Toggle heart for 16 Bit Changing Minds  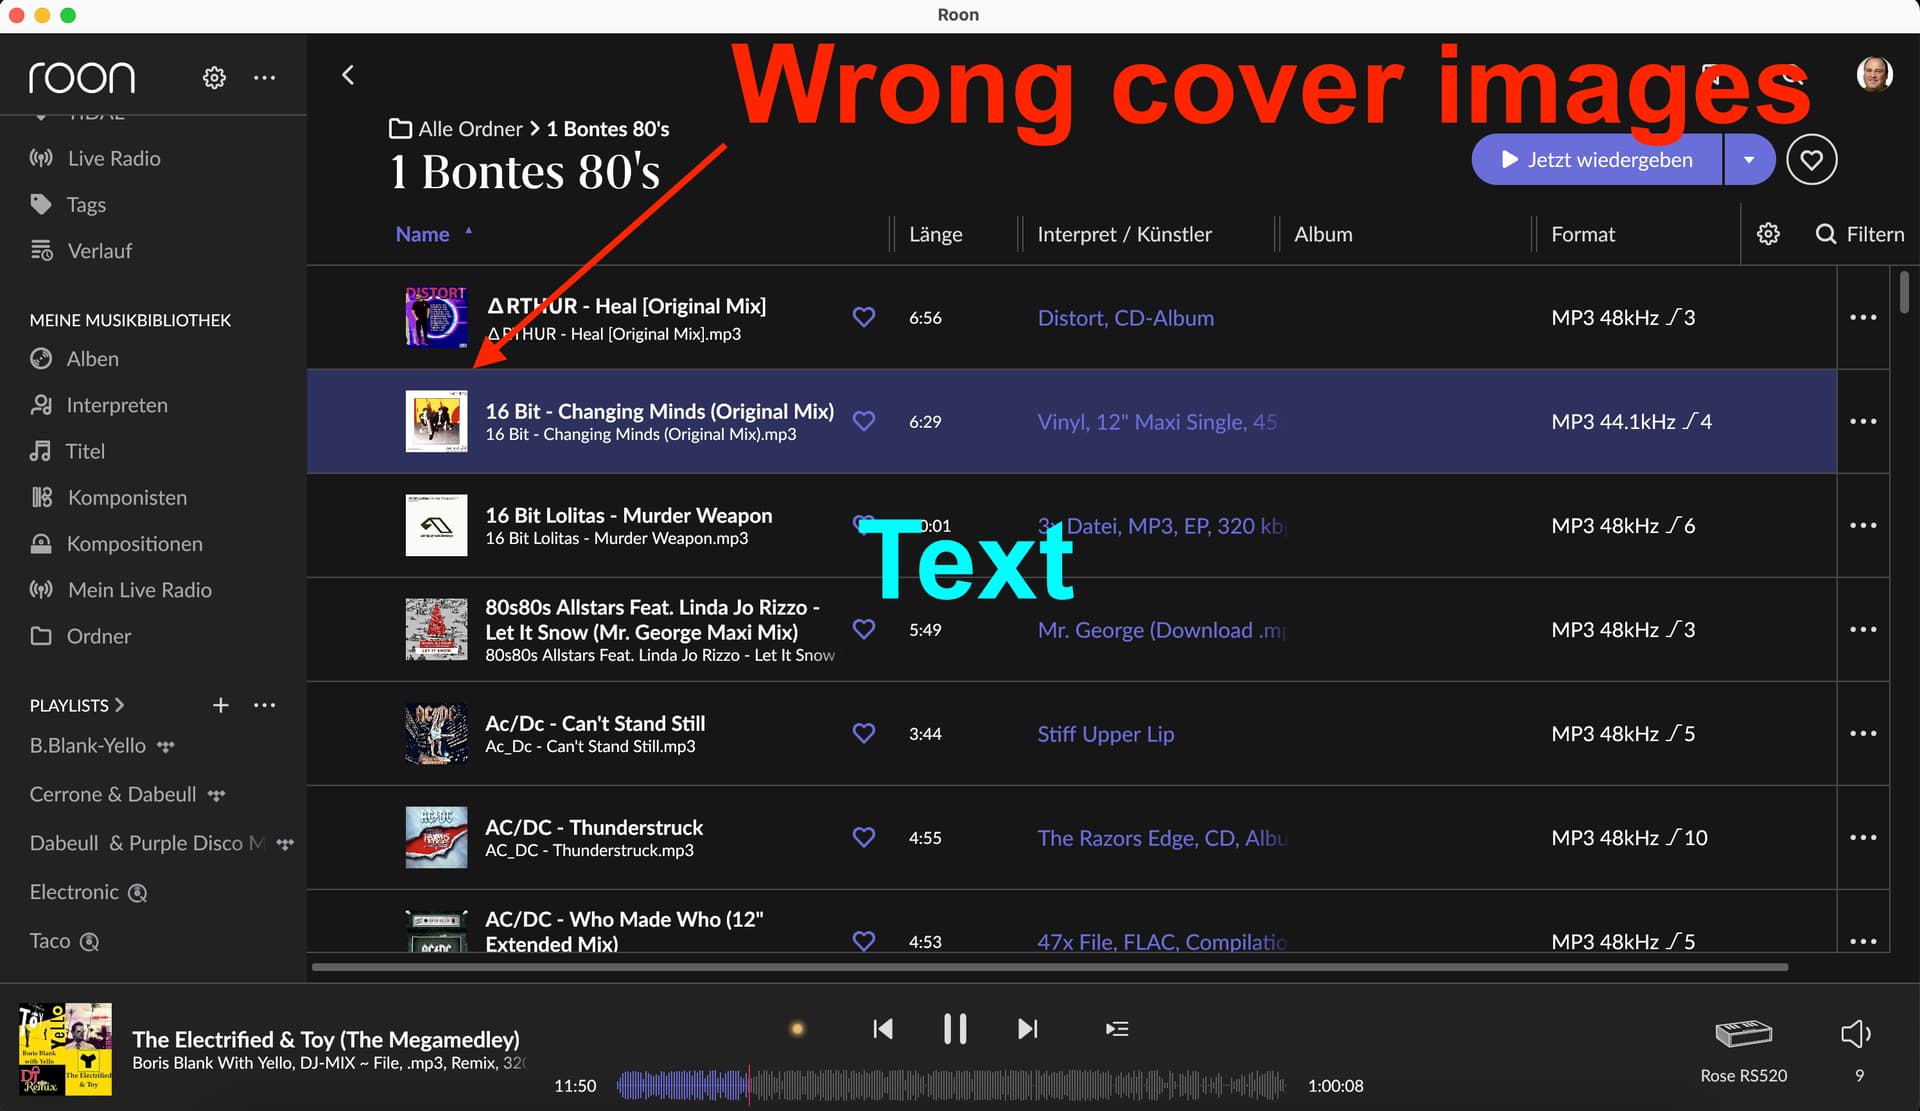point(864,421)
